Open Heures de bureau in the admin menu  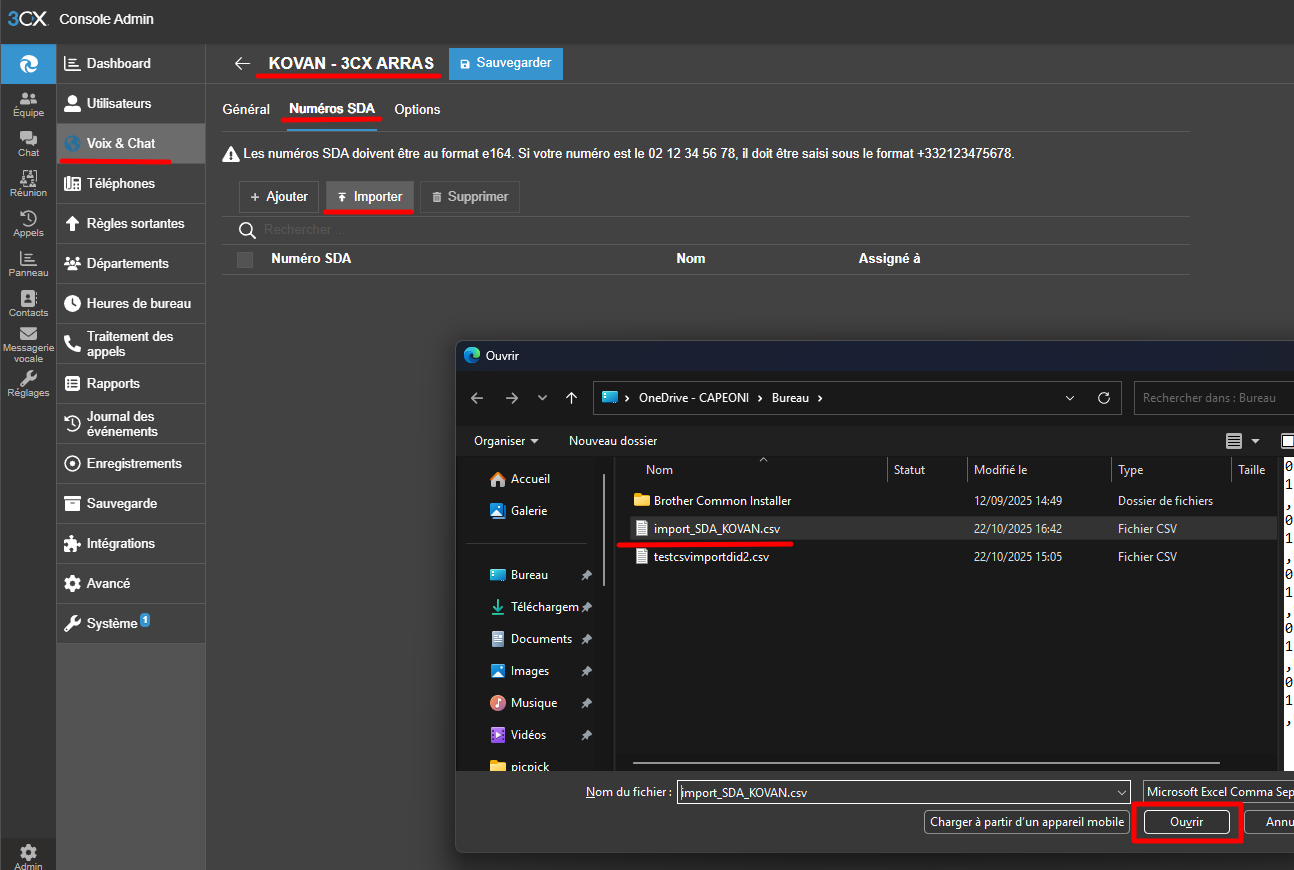(x=131, y=304)
